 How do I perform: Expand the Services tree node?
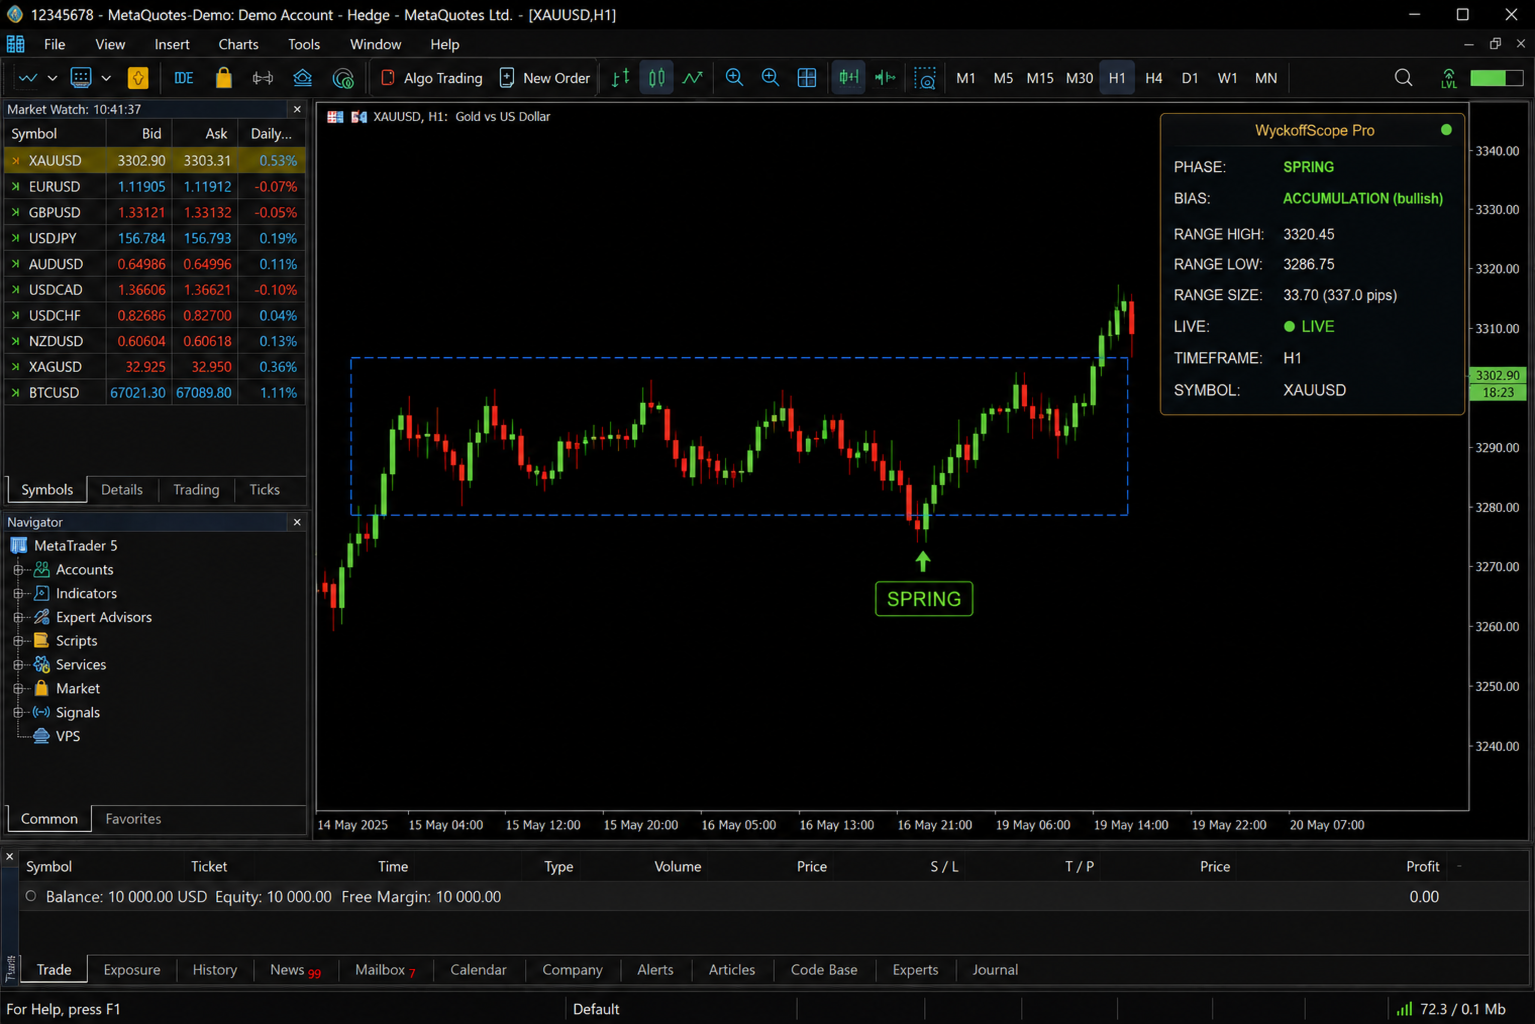tap(18, 665)
